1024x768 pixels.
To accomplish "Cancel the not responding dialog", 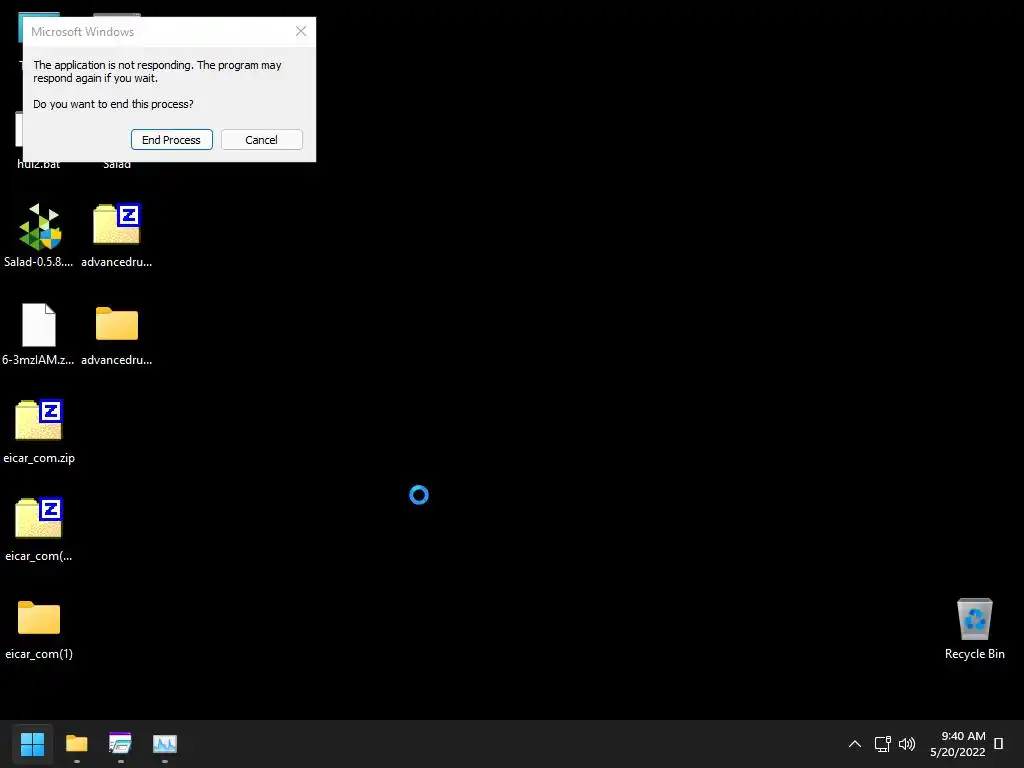I will [x=261, y=140].
